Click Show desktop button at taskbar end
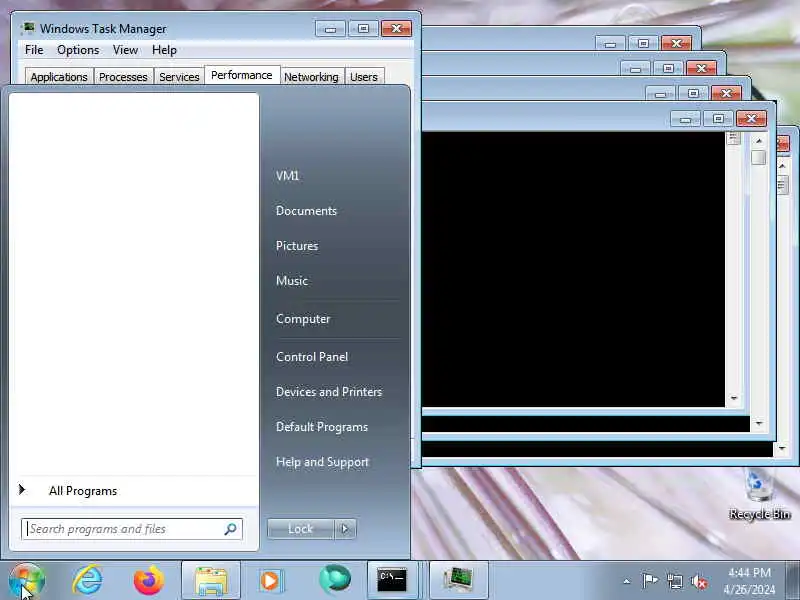 coord(793,581)
